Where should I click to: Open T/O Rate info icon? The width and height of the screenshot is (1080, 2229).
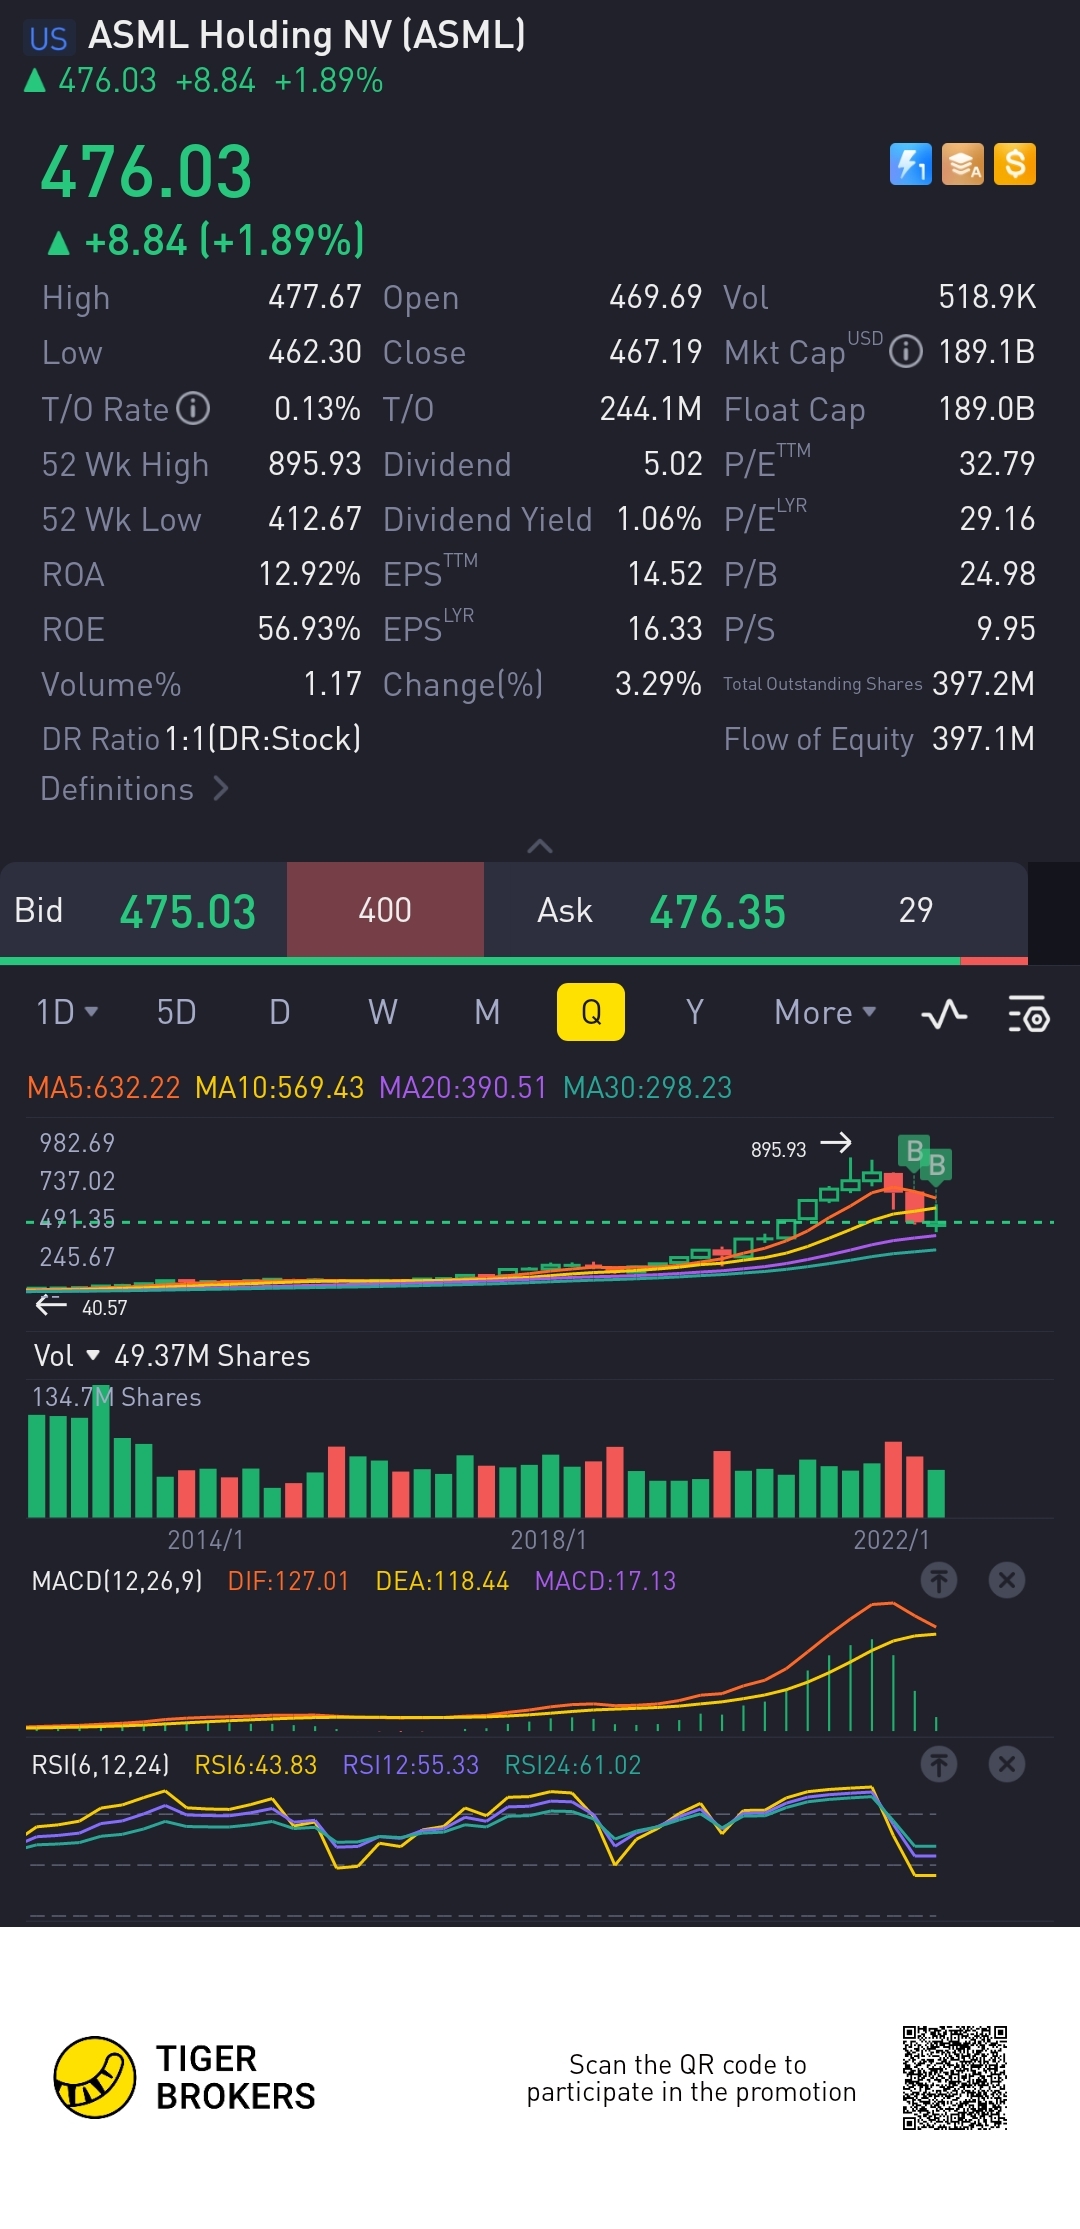[193, 408]
